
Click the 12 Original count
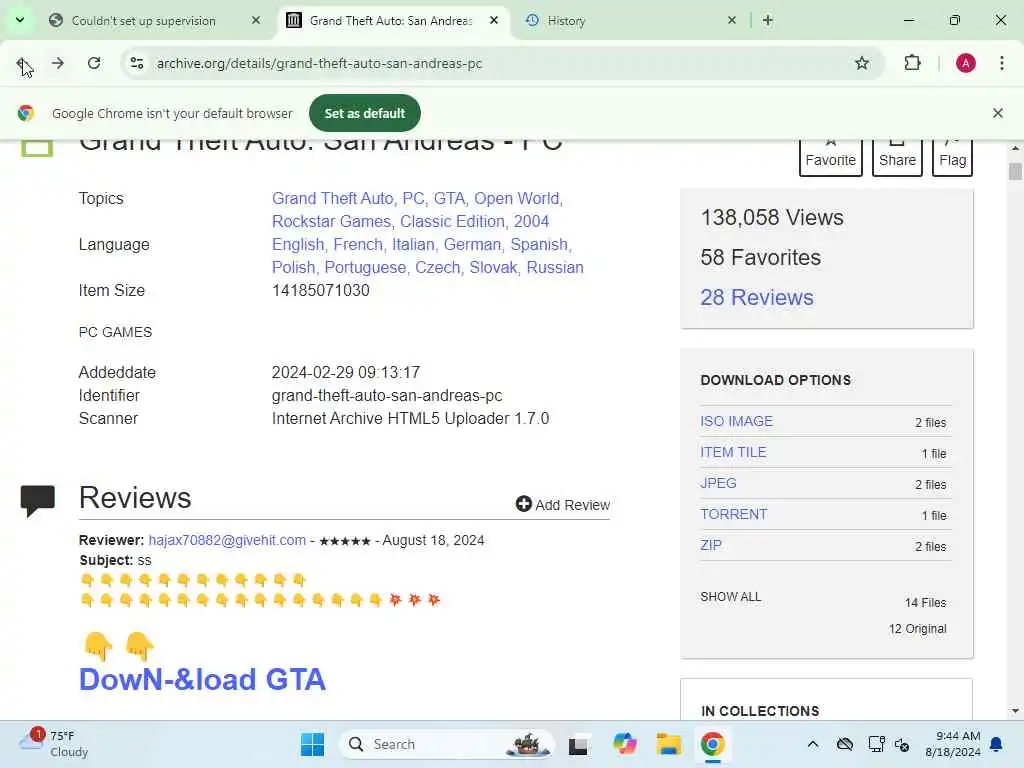(918, 629)
